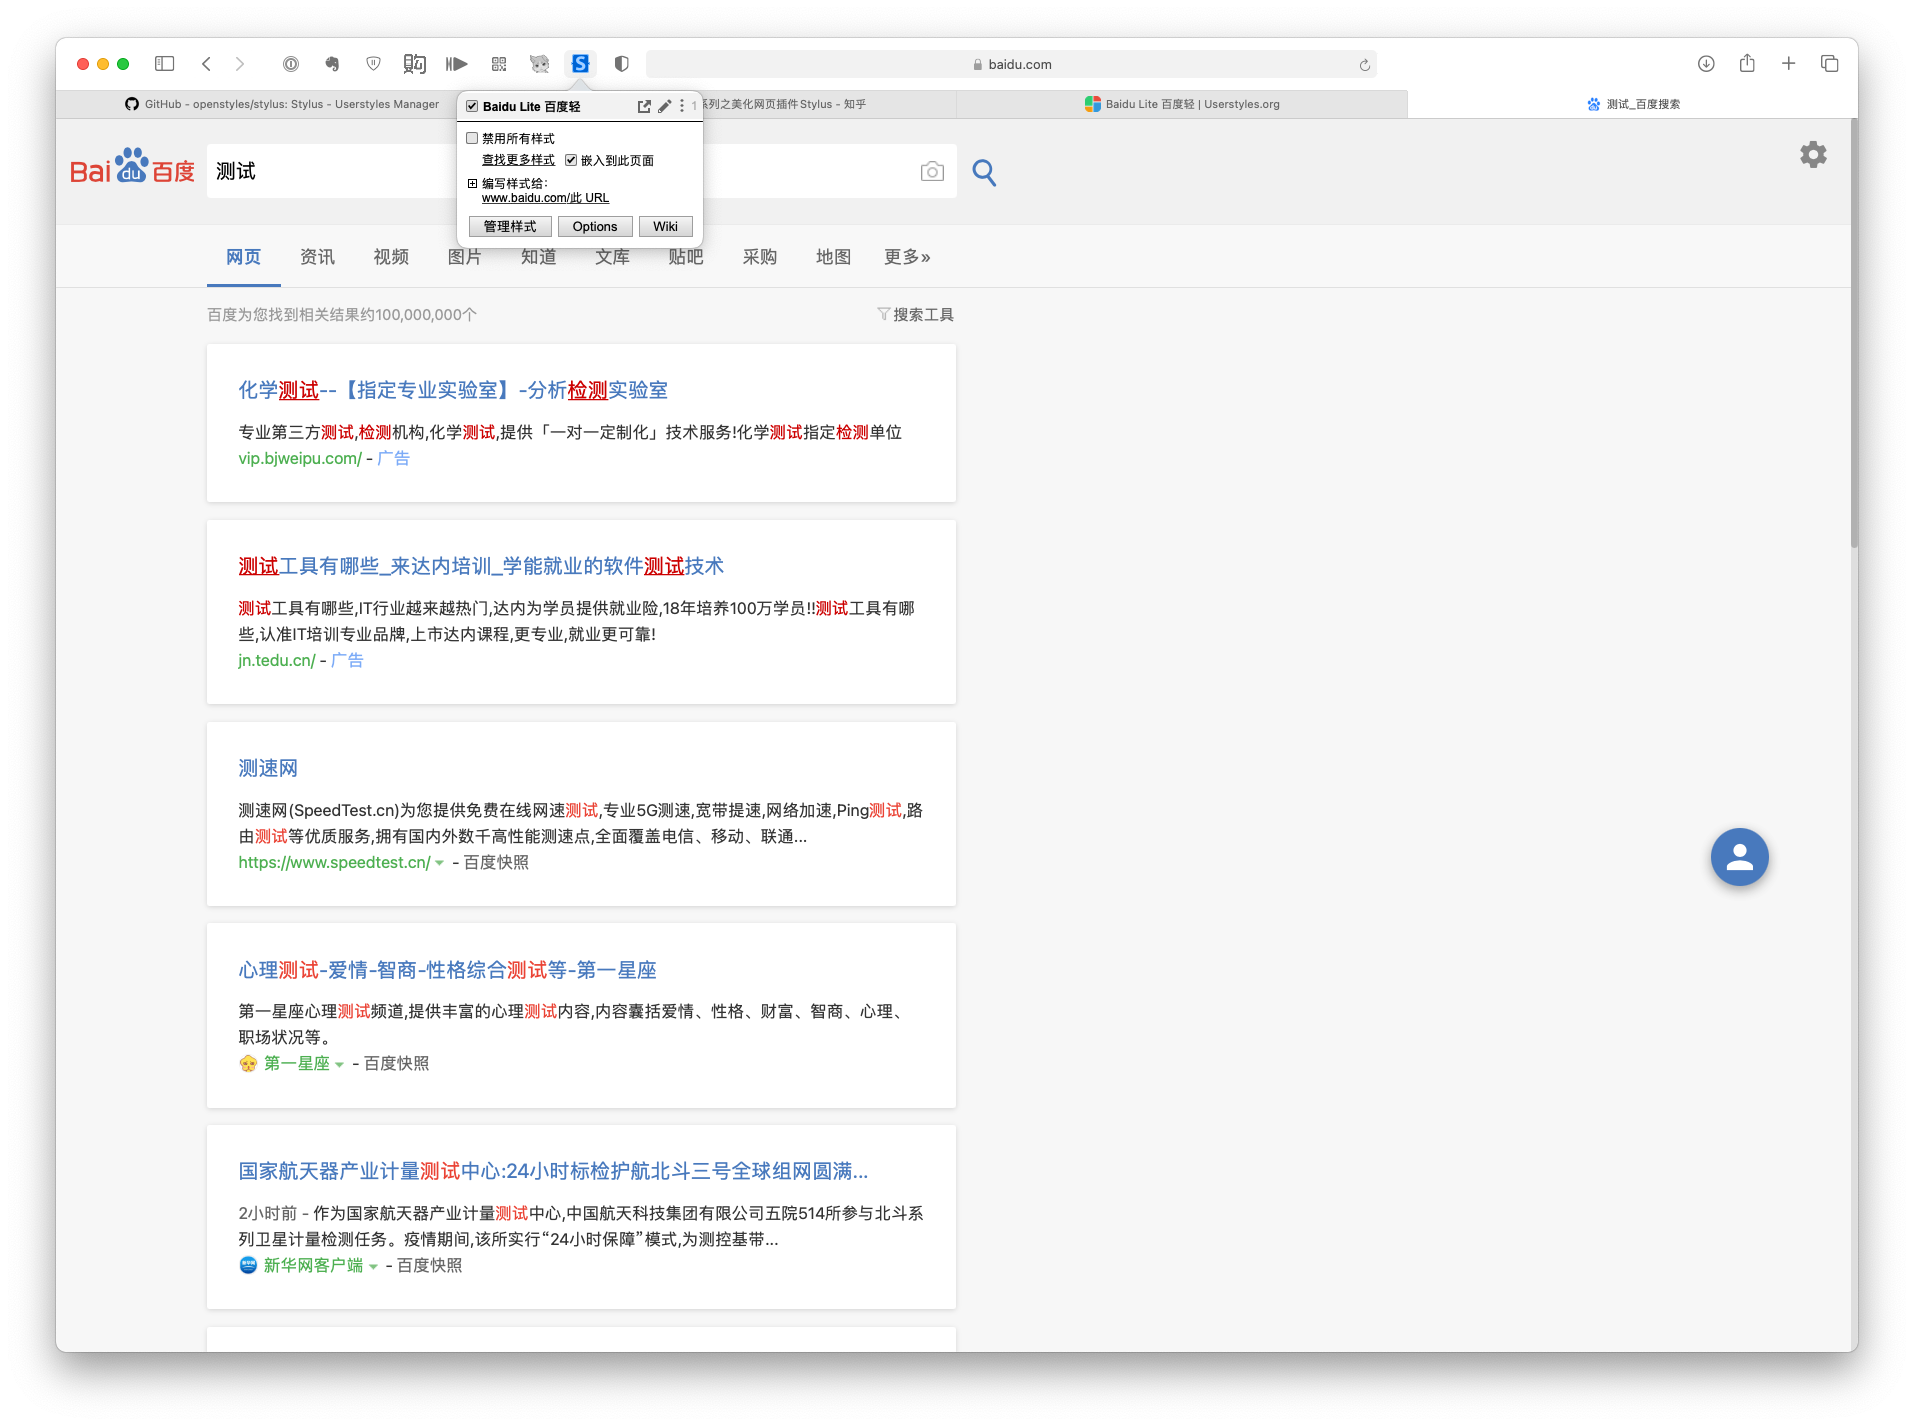Open result 测试工具有哪些_来达内培训

click(x=481, y=566)
